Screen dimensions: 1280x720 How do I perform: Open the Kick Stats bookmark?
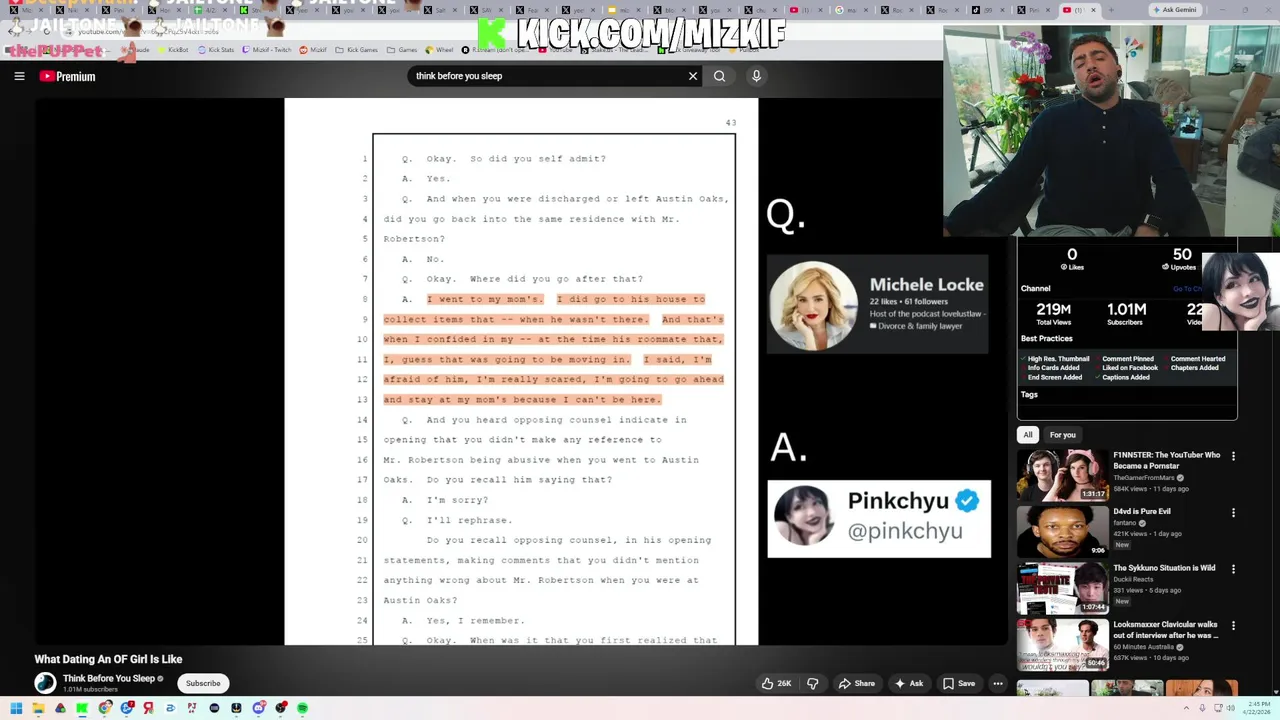pos(216,50)
